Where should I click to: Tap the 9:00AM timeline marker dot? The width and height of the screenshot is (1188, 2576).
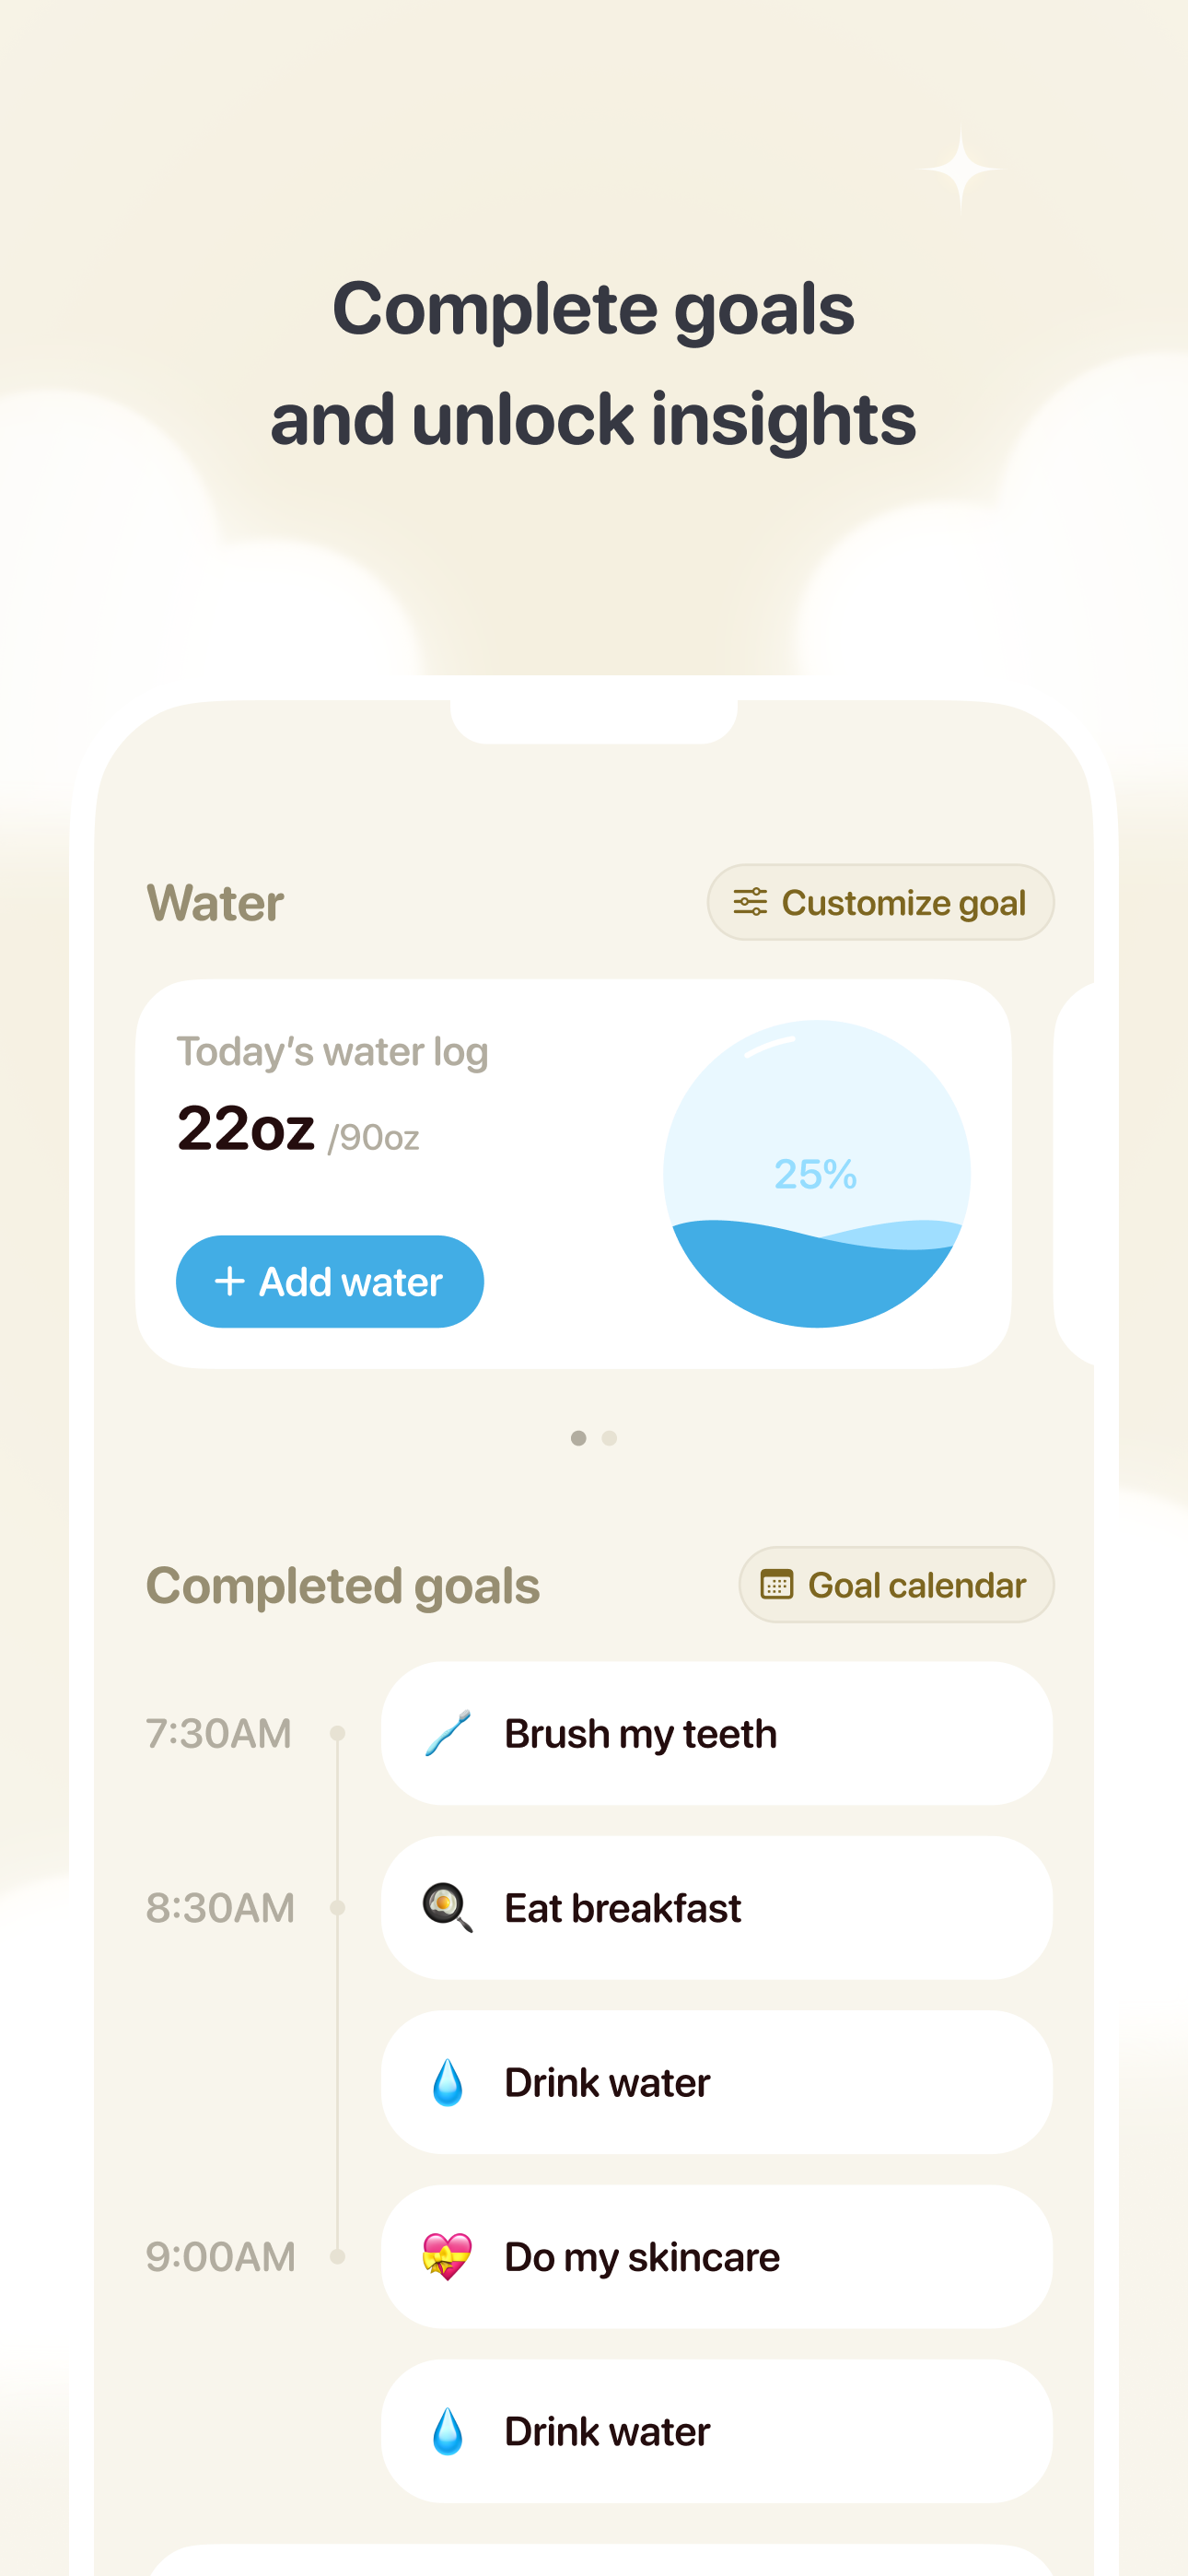(x=338, y=2257)
